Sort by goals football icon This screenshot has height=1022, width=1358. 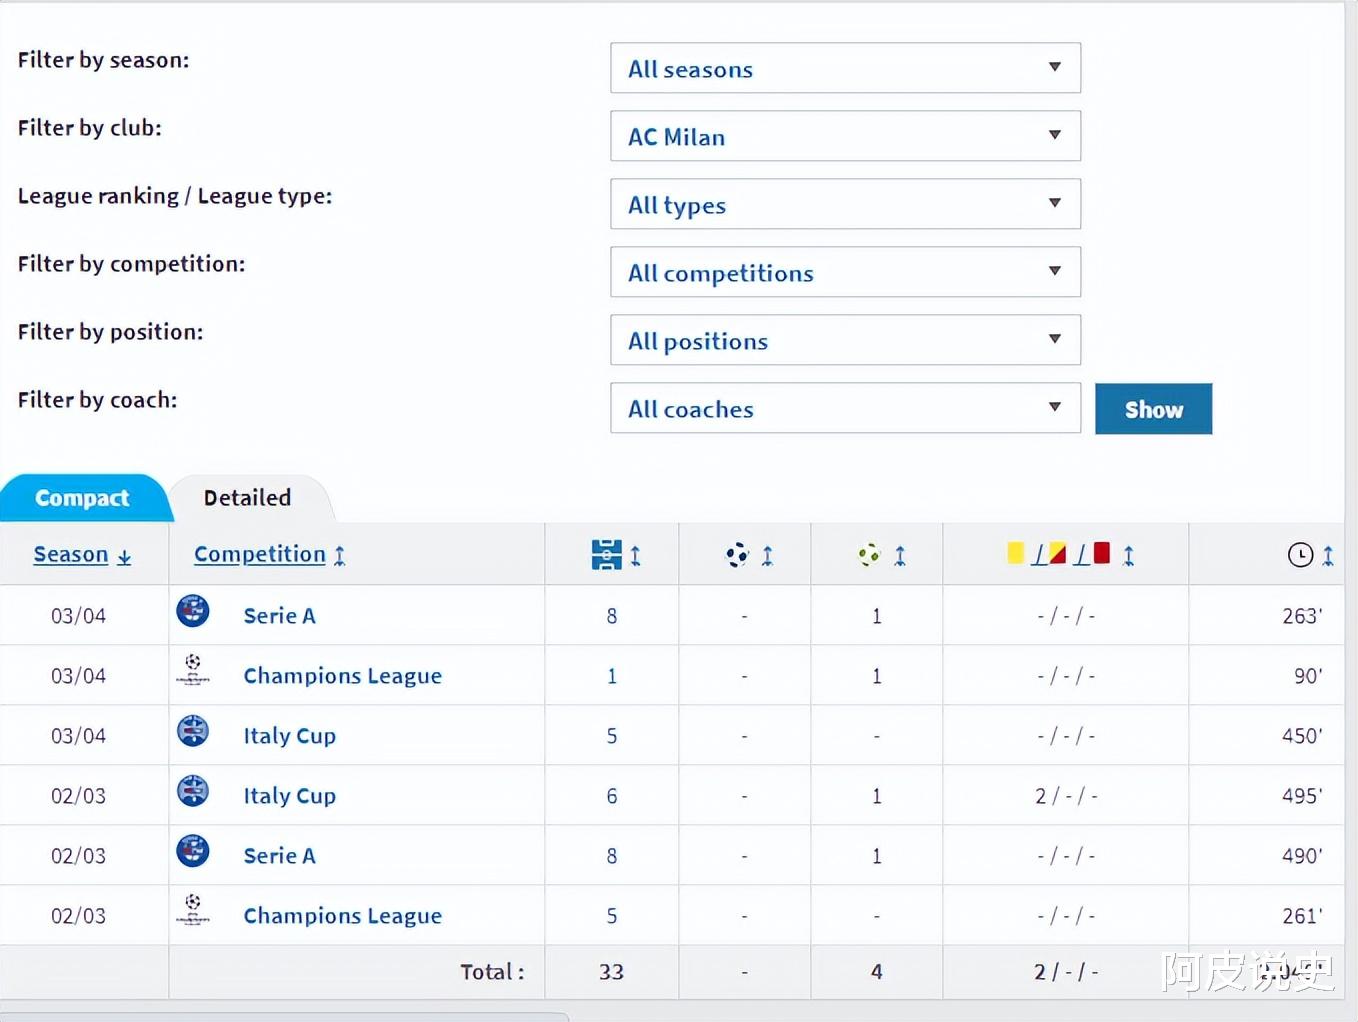tap(737, 555)
